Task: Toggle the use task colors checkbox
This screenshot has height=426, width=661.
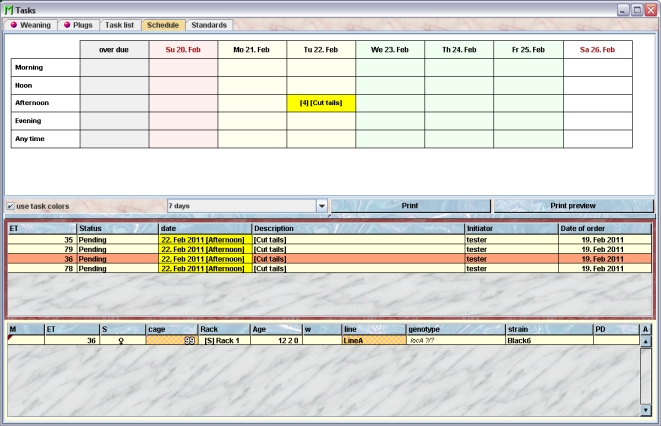Action: (x=10, y=206)
